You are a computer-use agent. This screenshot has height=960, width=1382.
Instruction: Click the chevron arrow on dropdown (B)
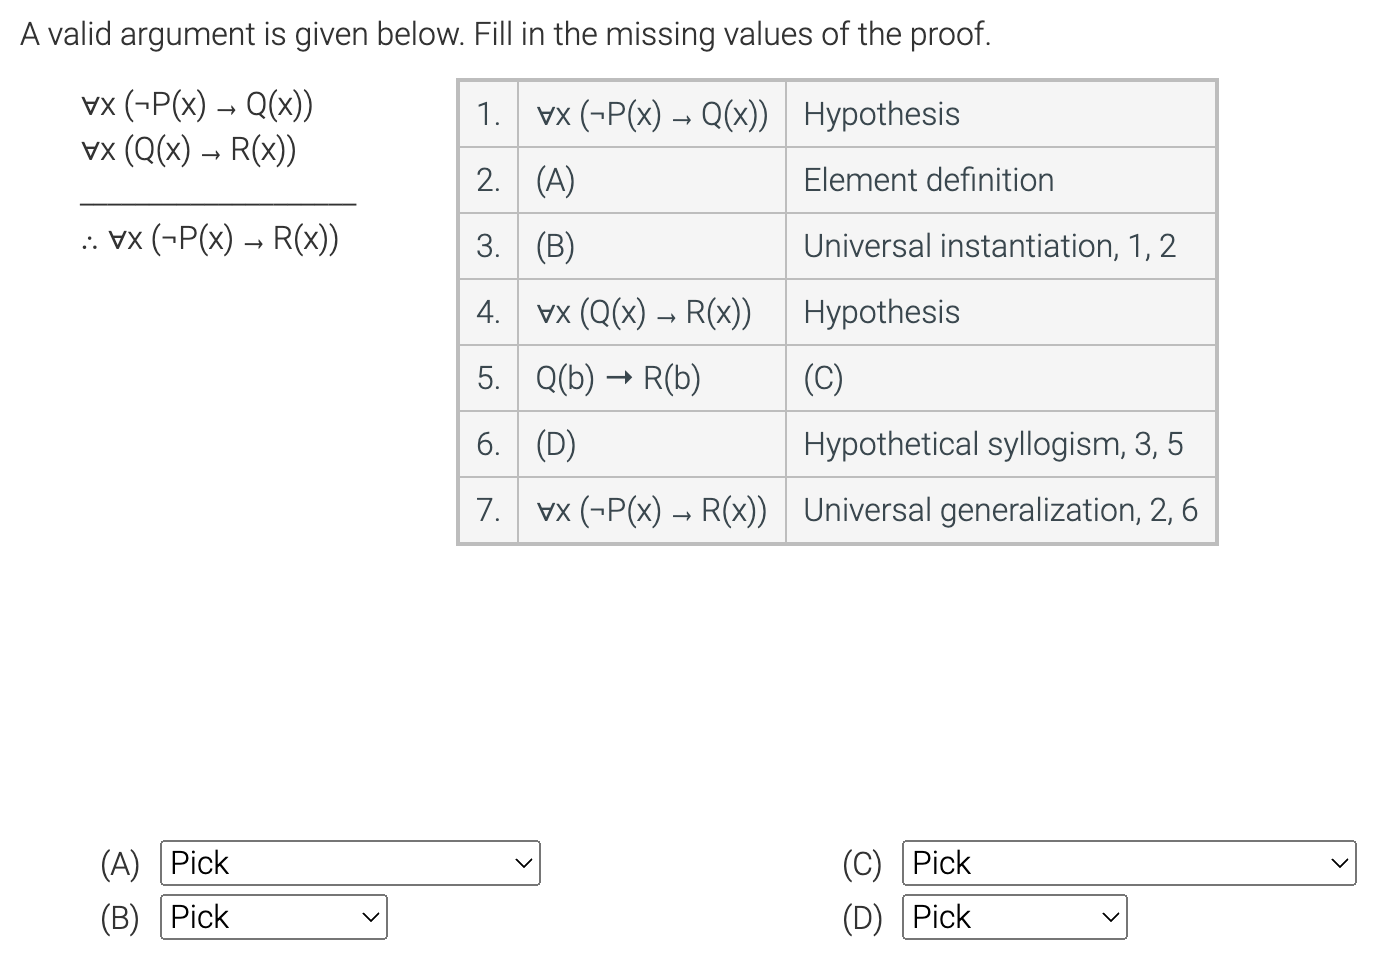coord(370,917)
